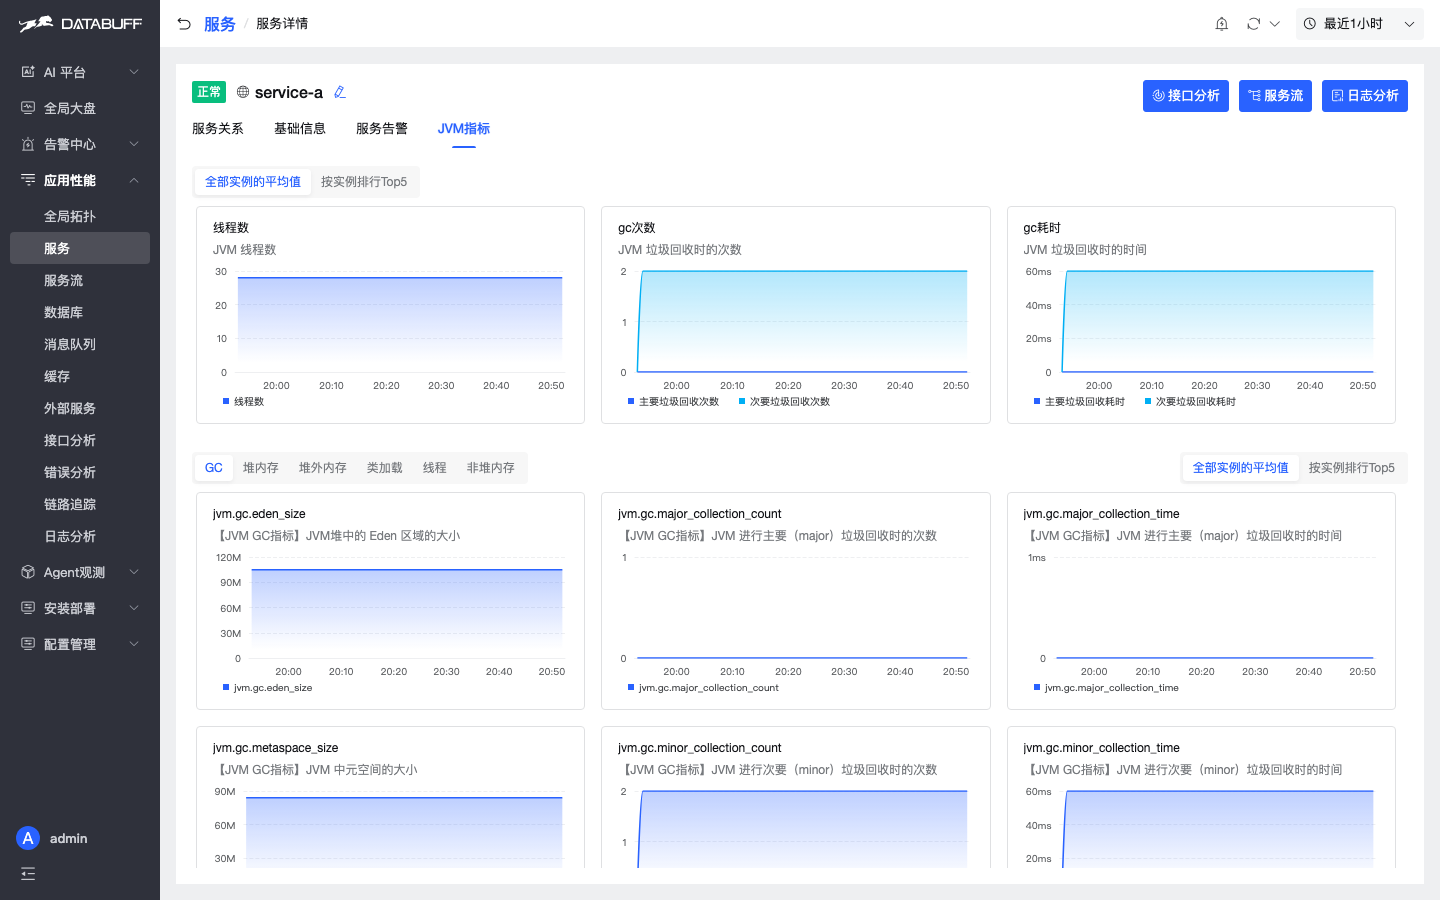Click the 告警中心 sidebar icon
The image size is (1440, 900).
28,144
